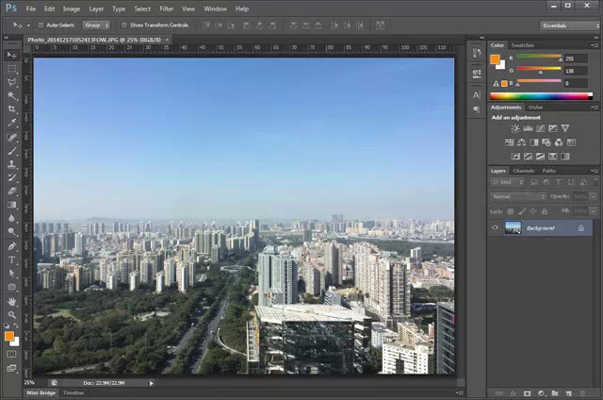Select the Hand tool
Screen dimensions: 603x400
(x=12, y=302)
